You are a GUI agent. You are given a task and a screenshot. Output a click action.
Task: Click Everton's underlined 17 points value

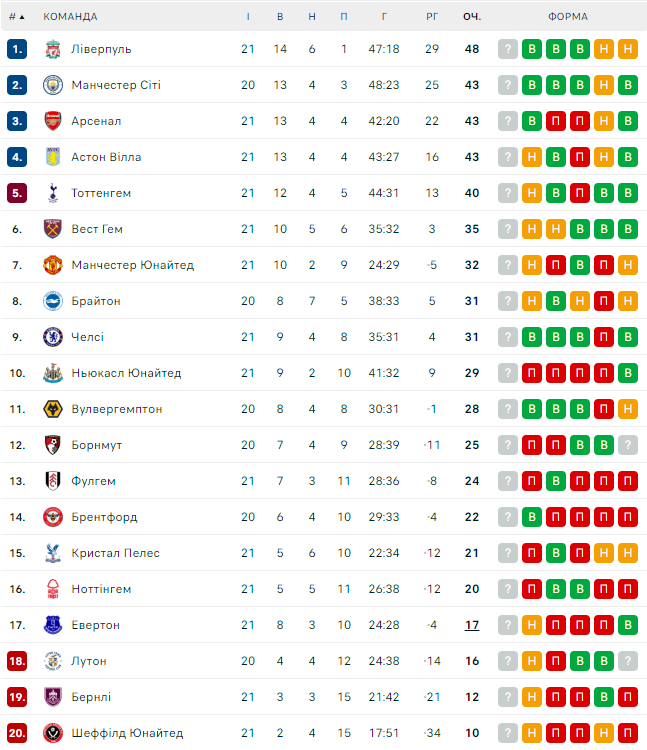pos(472,625)
